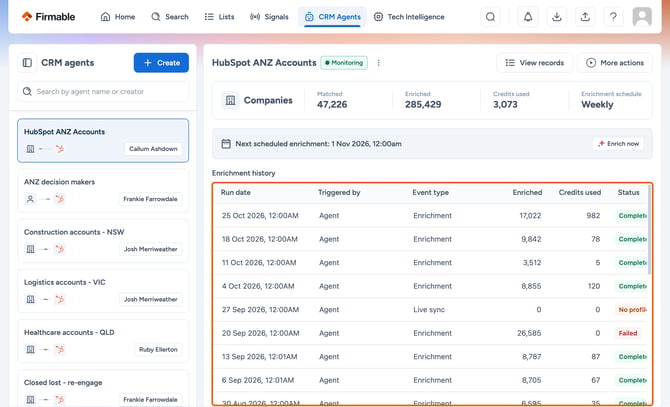670x407 pixels.
Task: Switch to Signals tab
Action: (269, 17)
